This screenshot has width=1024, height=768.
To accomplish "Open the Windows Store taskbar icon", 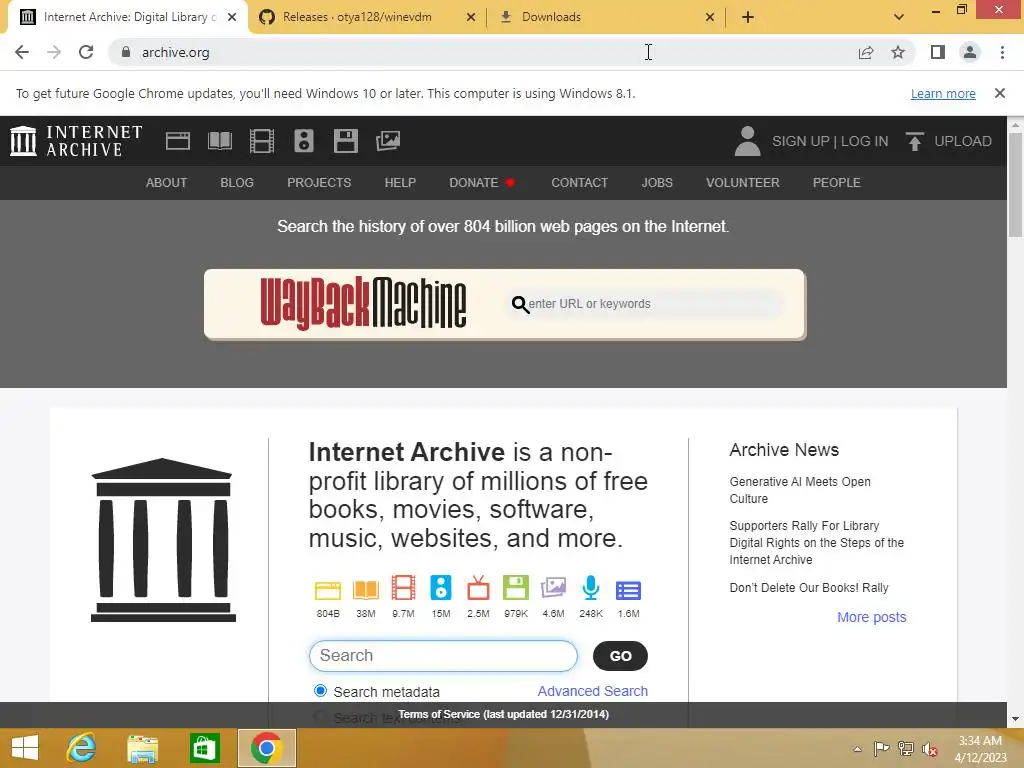I will tap(204, 748).
